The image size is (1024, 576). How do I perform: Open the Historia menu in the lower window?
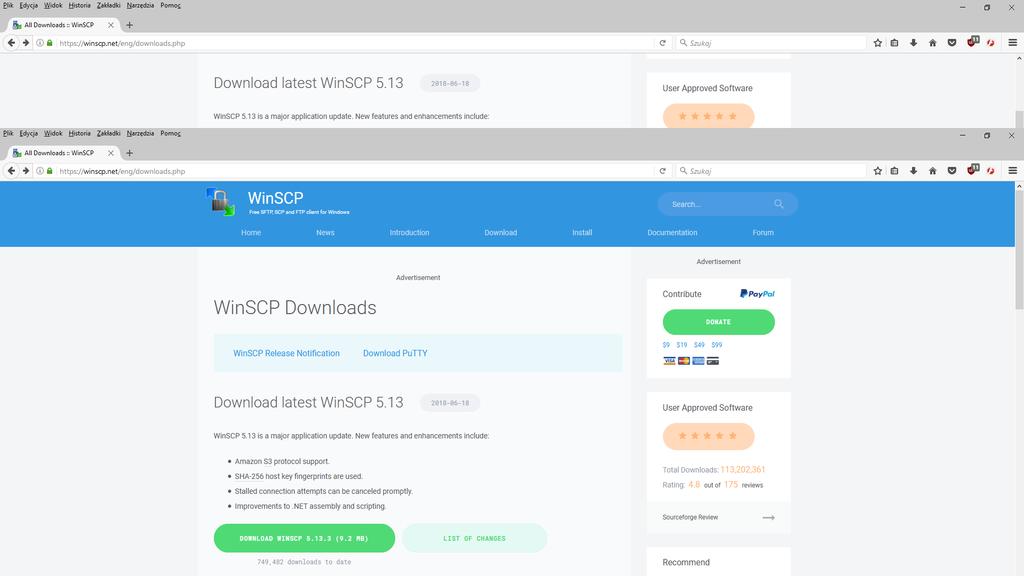click(80, 133)
